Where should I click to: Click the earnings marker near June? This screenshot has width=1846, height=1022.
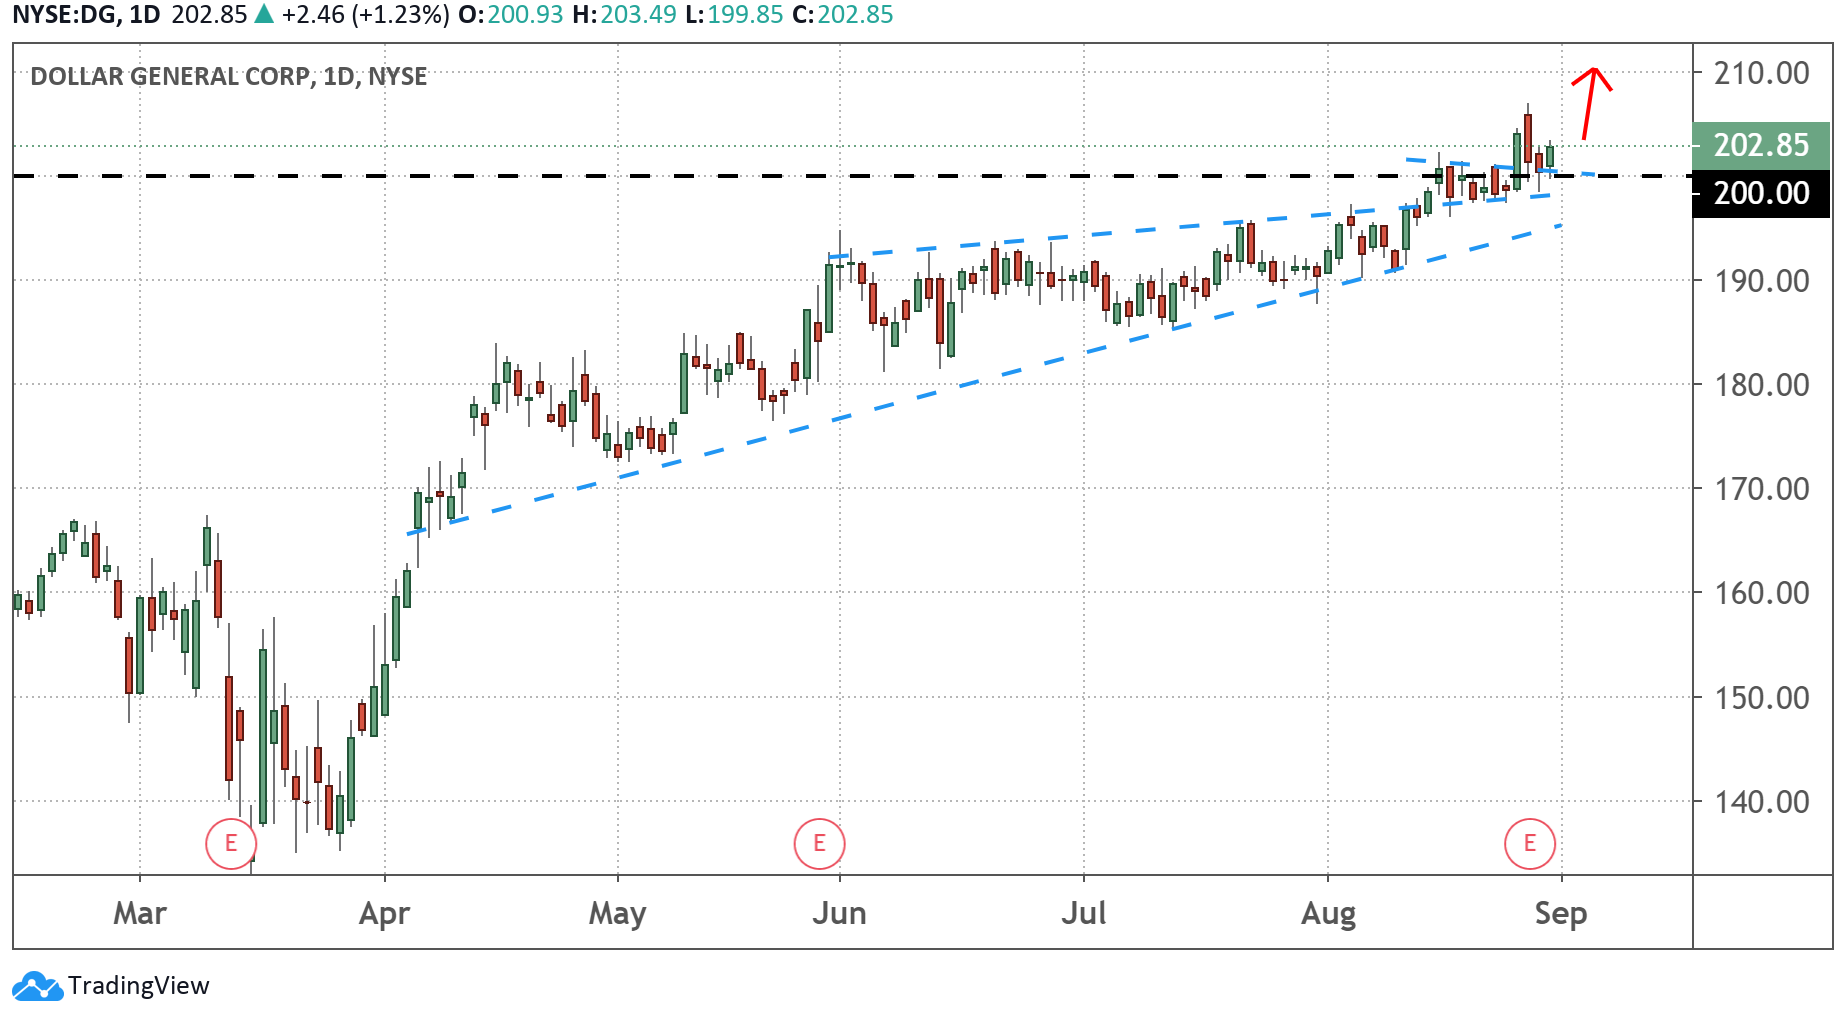click(x=819, y=844)
